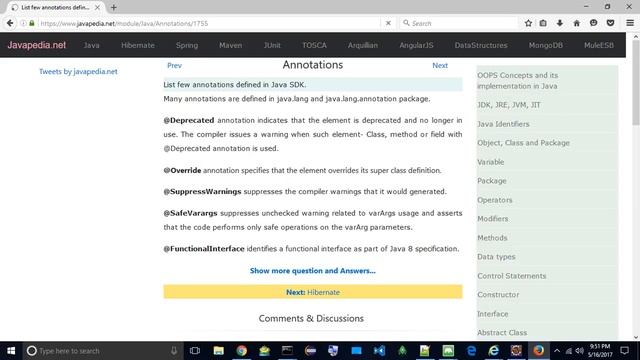The width and height of the screenshot is (640, 360).
Task: Open the Abstract Class sidebar topic
Action: tap(502, 333)
